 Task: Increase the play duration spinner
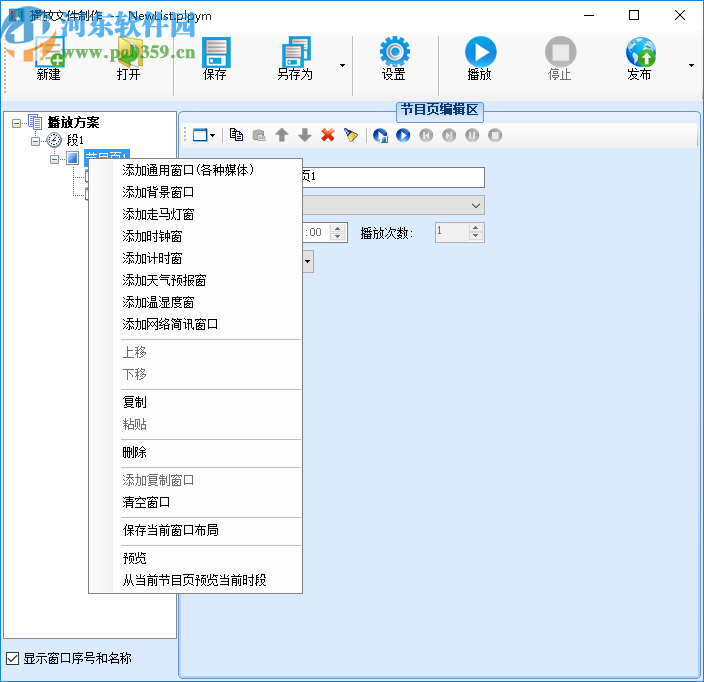(338, 228)
